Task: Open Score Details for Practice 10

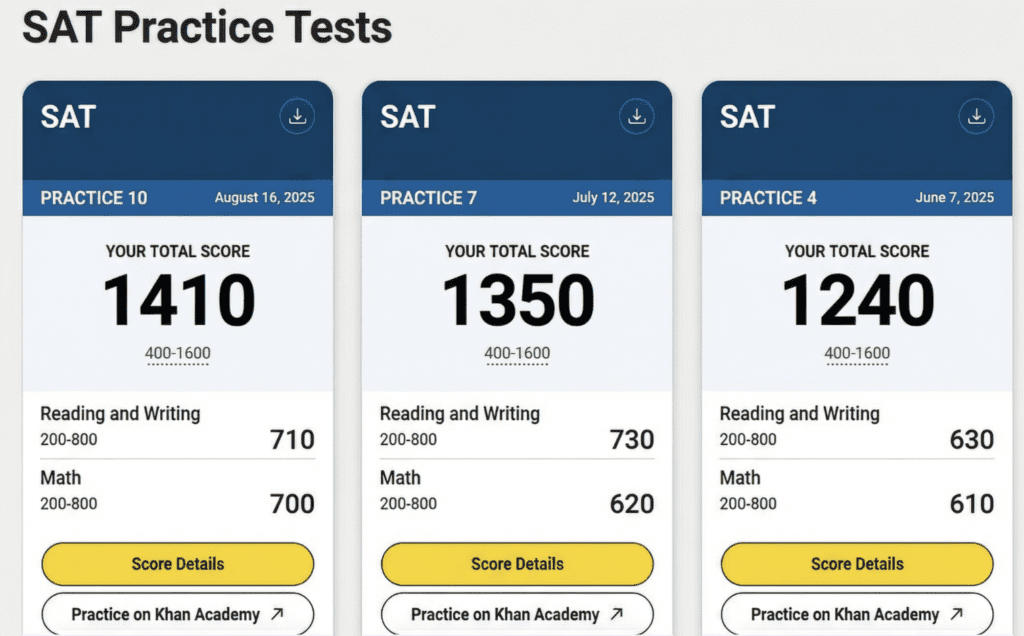Action: coord(178,564)
